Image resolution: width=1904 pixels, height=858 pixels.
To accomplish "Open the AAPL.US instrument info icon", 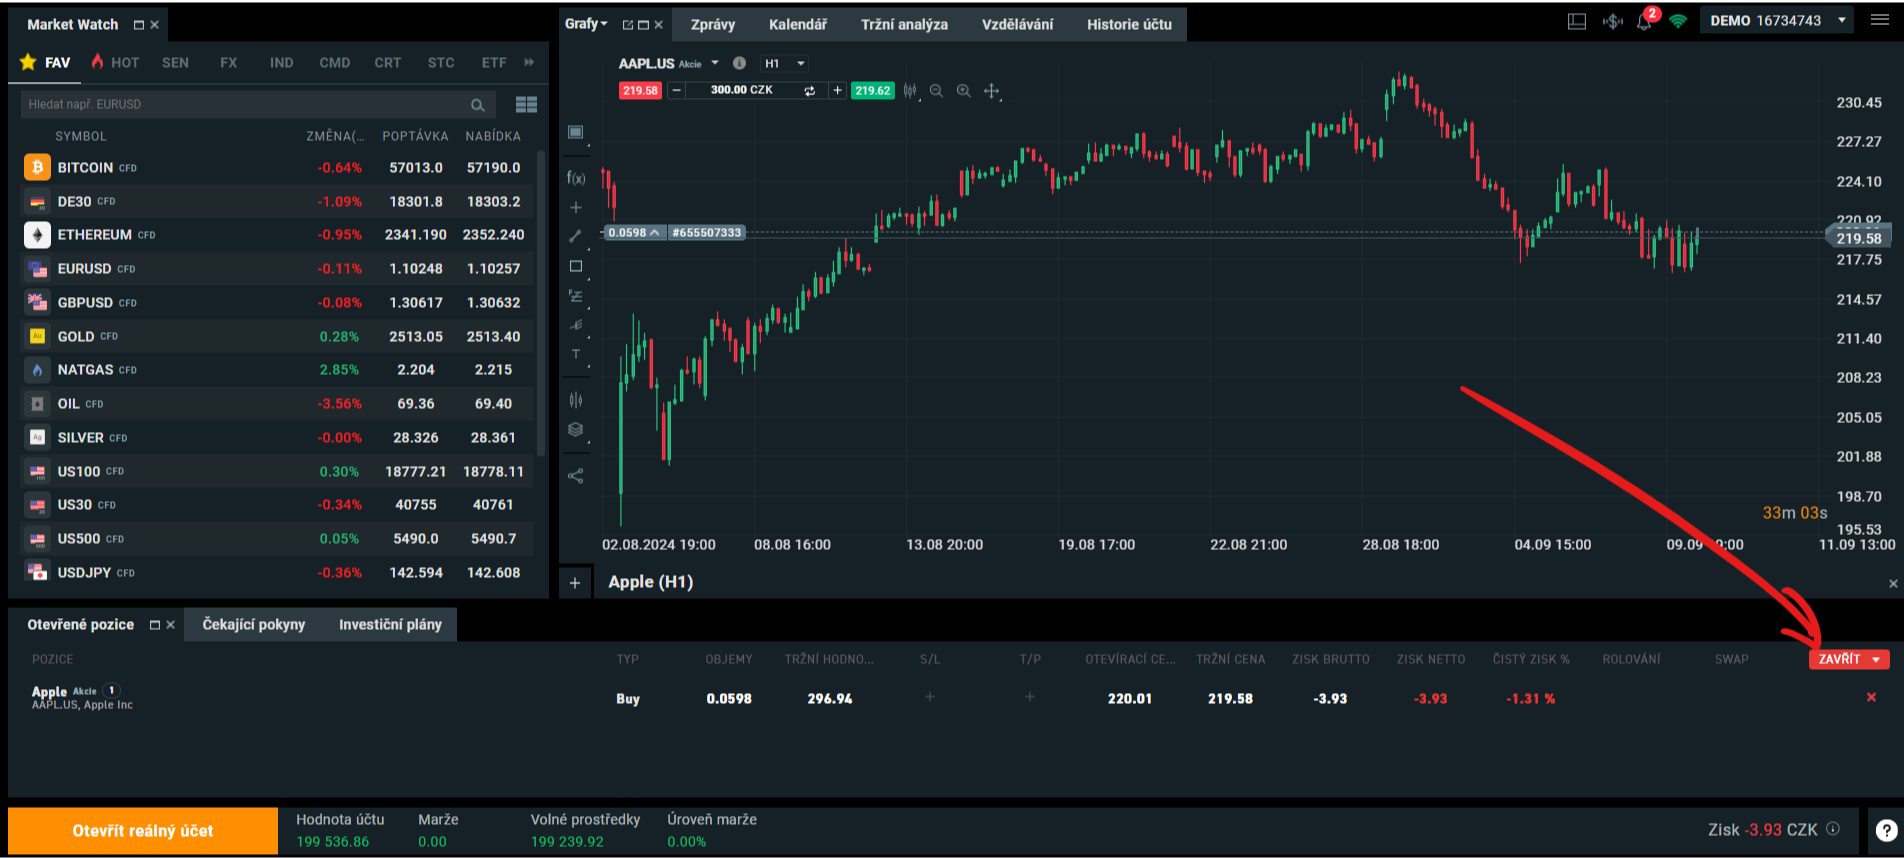I will pos(739,63).
